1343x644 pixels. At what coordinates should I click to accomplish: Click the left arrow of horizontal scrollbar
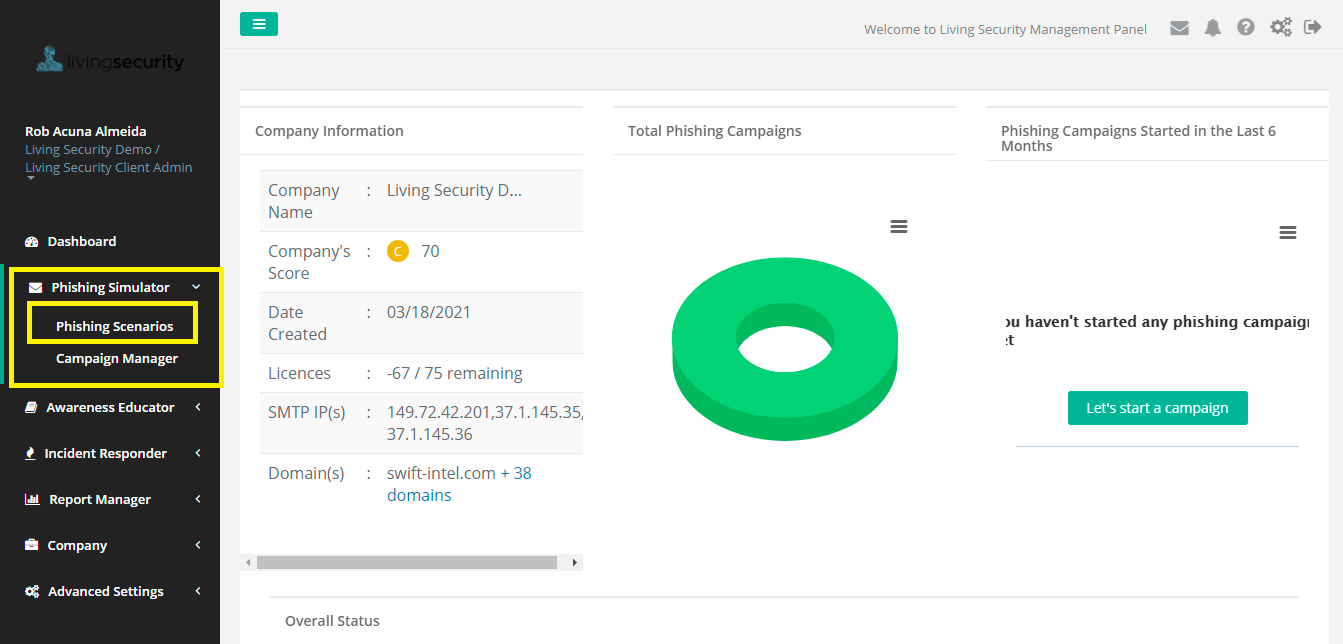(x=248, y=563)
